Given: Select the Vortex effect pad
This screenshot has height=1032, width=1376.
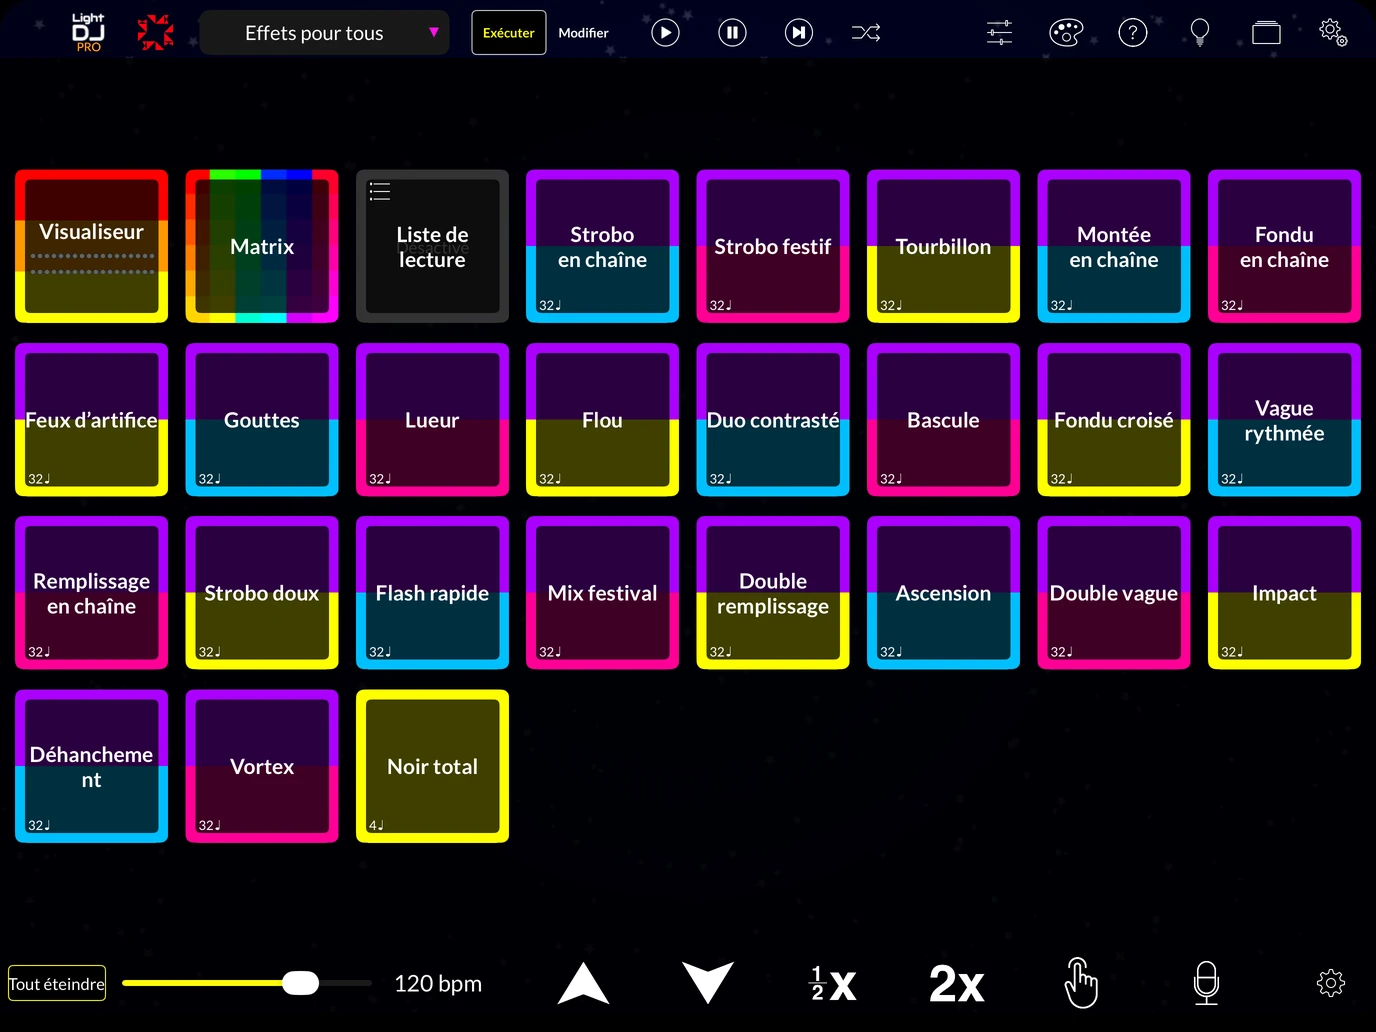Looking at the screenshot, I should (262, 766).
